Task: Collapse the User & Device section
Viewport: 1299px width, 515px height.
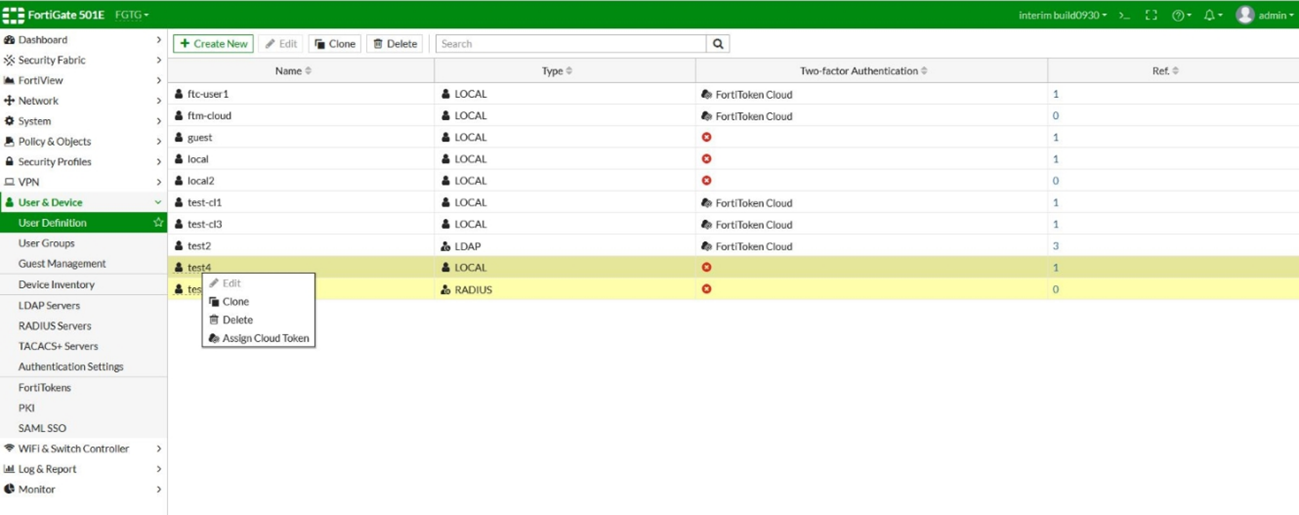Action: point(158,202)
